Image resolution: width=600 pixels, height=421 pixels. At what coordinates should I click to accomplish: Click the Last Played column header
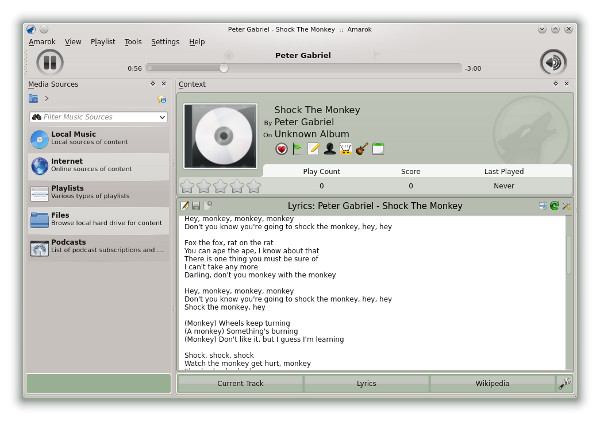click(x=504, y=171)
